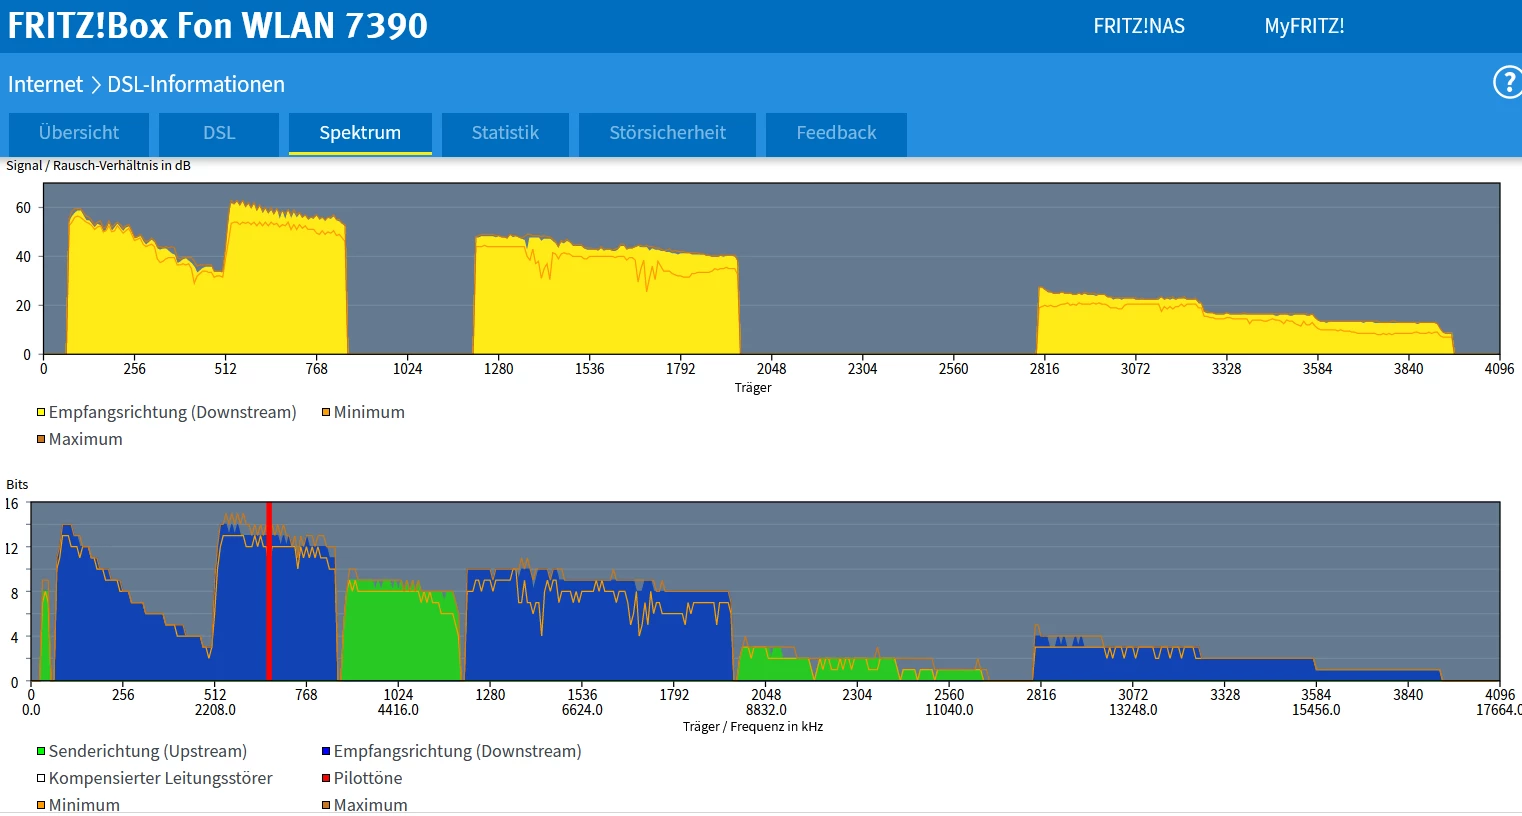Image resolution: width=1522 pixels, height=816 pixels.
Task: Click the orange Minimum swatch in SNR legend
Action: point(326,412)
